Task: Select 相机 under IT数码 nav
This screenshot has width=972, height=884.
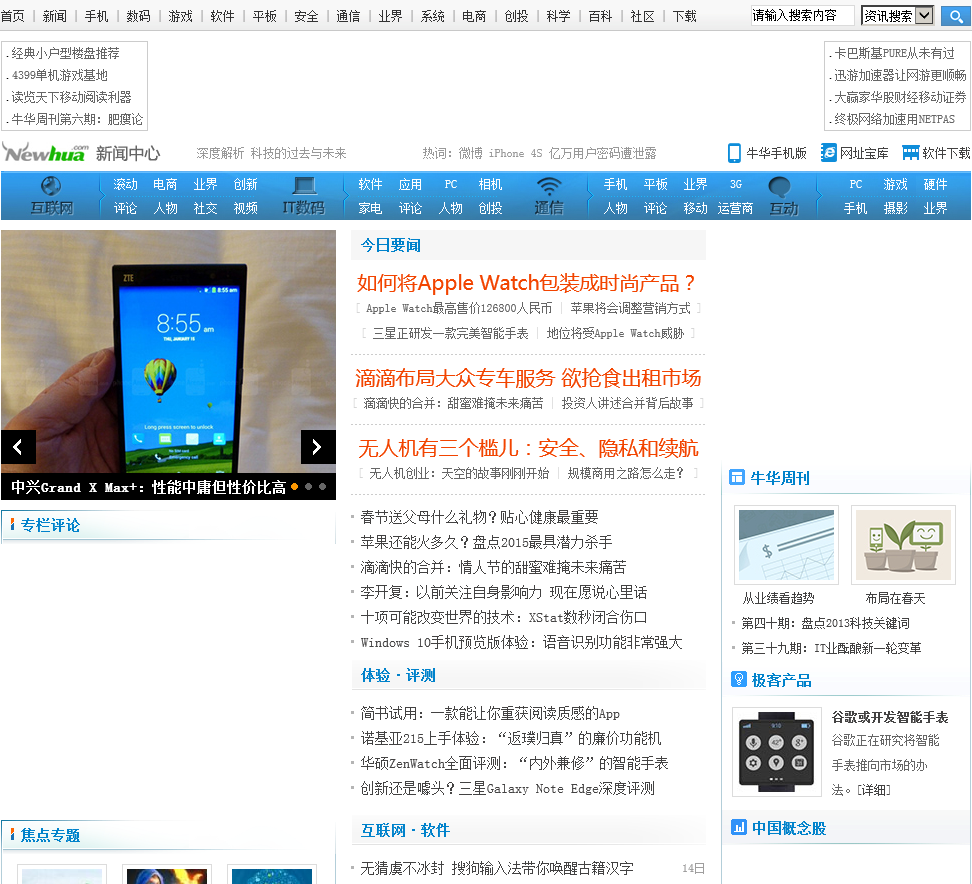Action: click(490, 184)
